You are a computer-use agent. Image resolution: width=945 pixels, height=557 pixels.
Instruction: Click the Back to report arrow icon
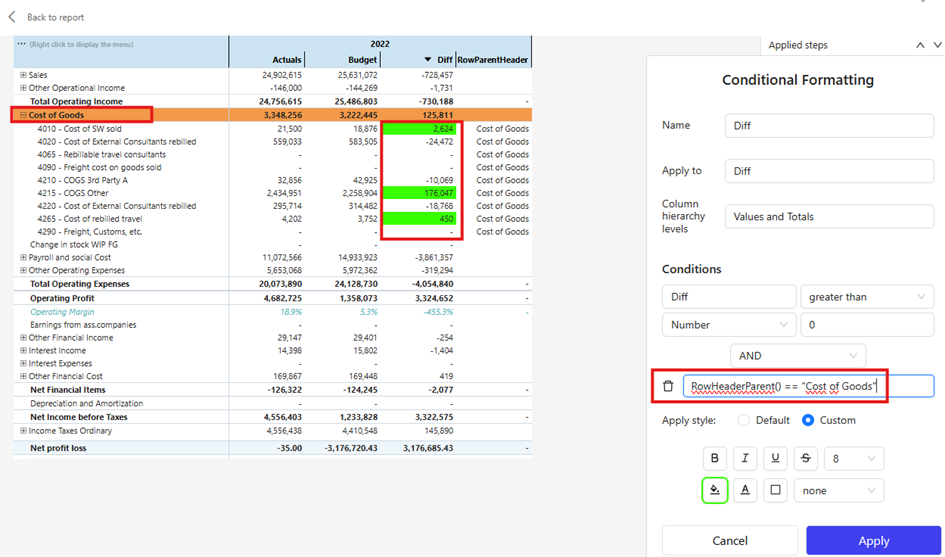coord(12,17)
